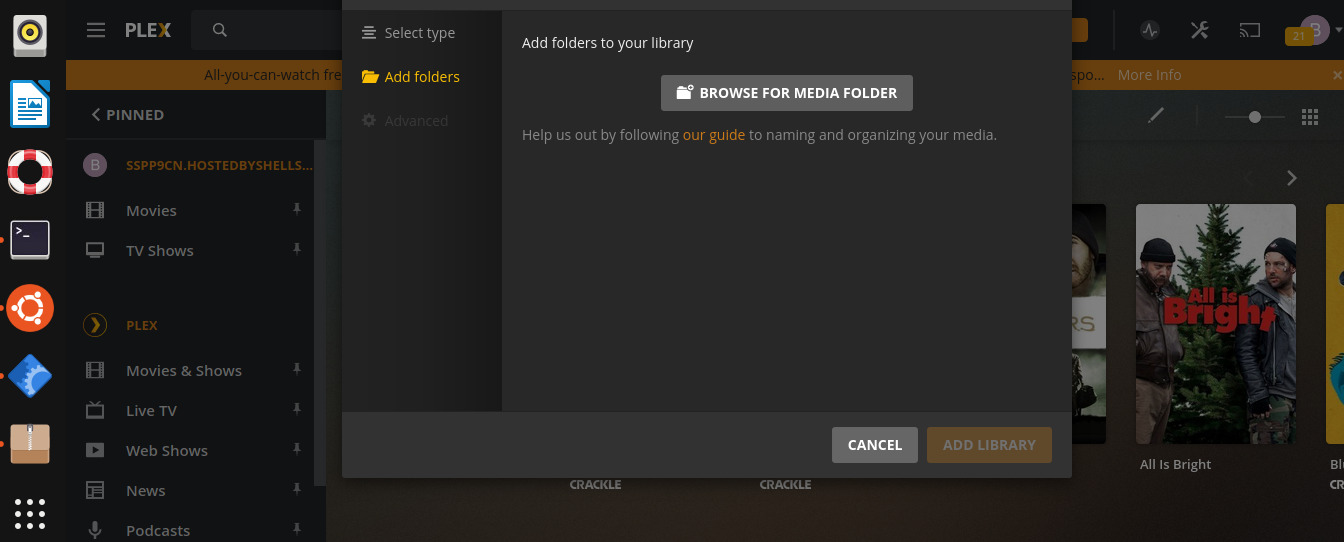This screenshot has height=542, width=1344.
Task: Open the Terminal from the dock
Action: 30,240
